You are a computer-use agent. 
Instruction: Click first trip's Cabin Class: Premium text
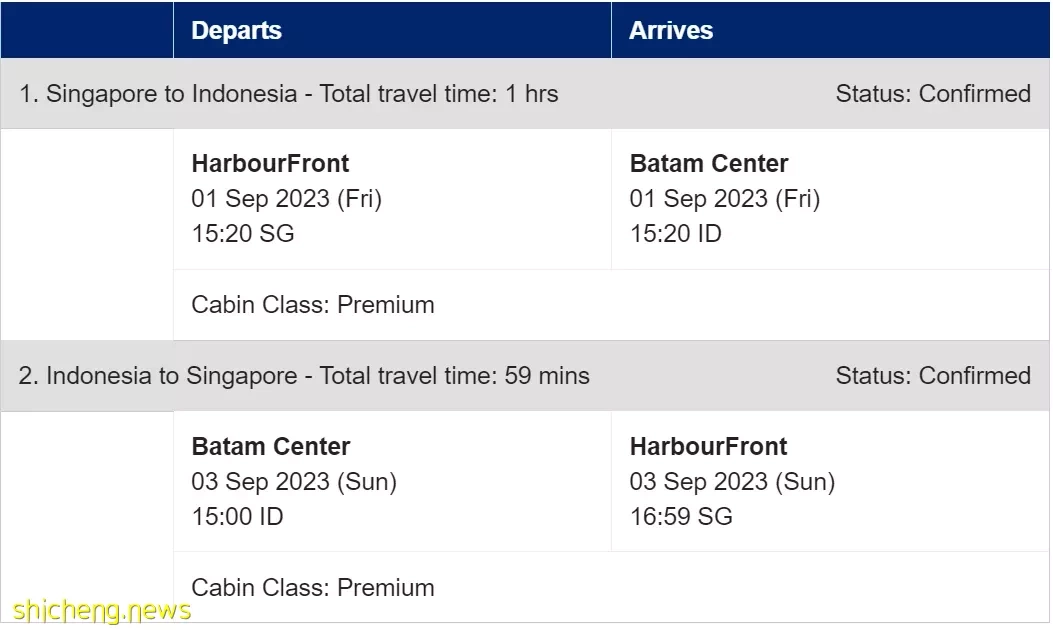(x=313, y=305)
